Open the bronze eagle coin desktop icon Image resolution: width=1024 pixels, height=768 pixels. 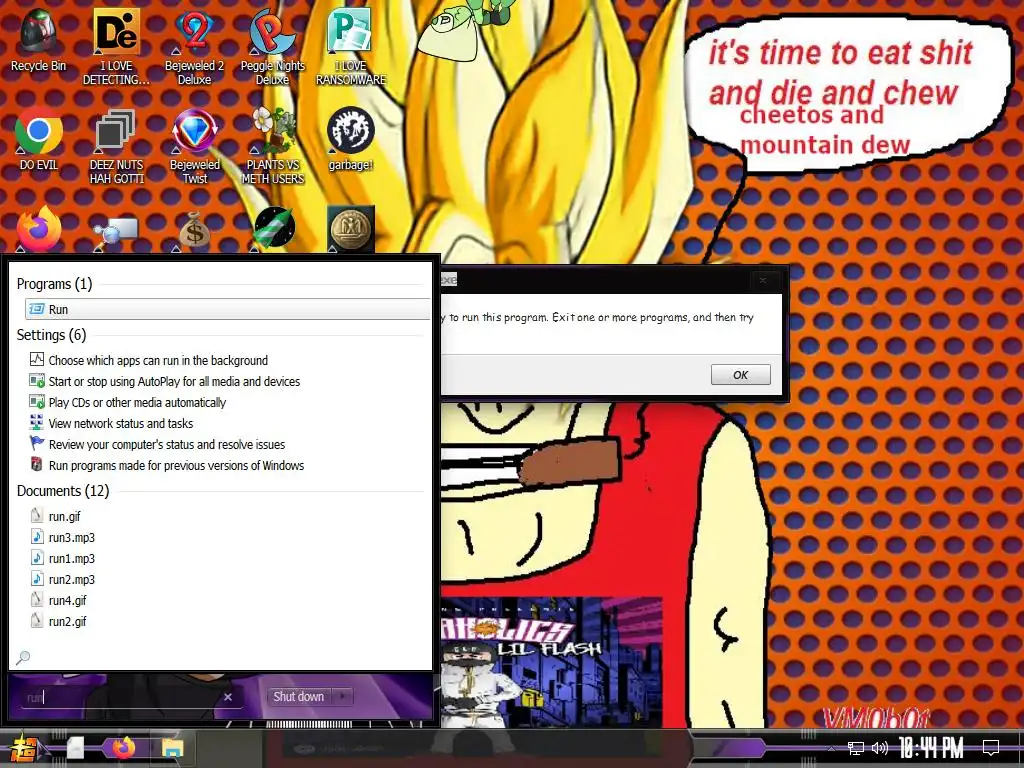(351, 229)
